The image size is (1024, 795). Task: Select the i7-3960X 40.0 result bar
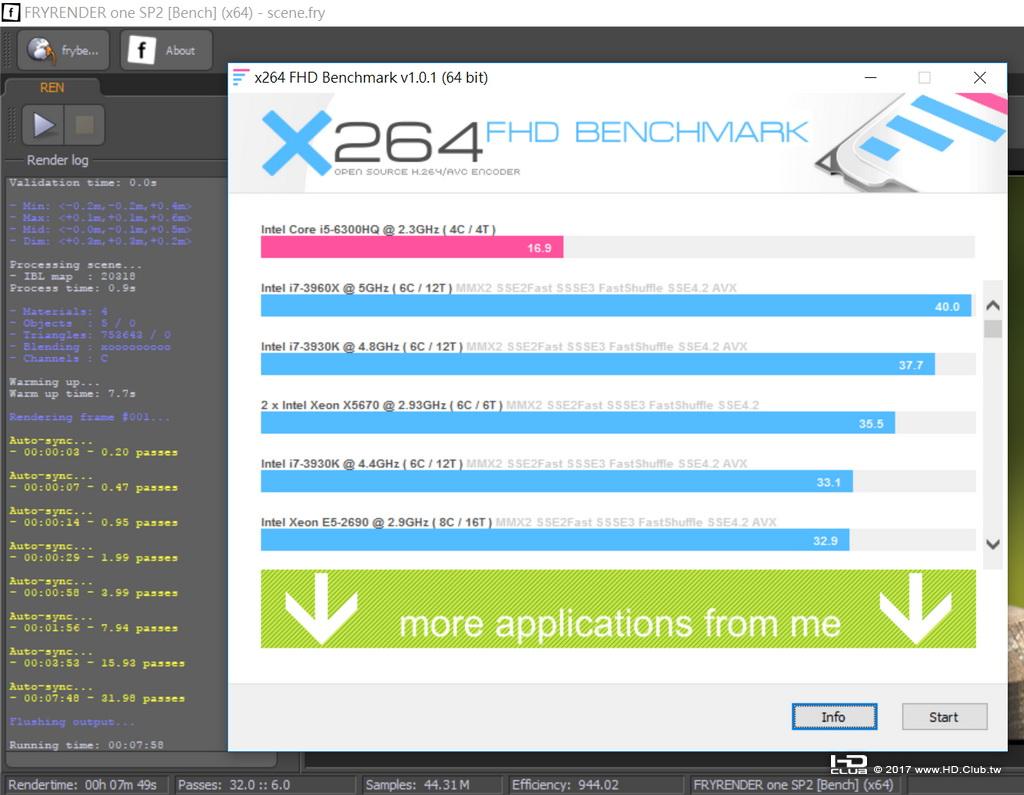click(616, 306)
